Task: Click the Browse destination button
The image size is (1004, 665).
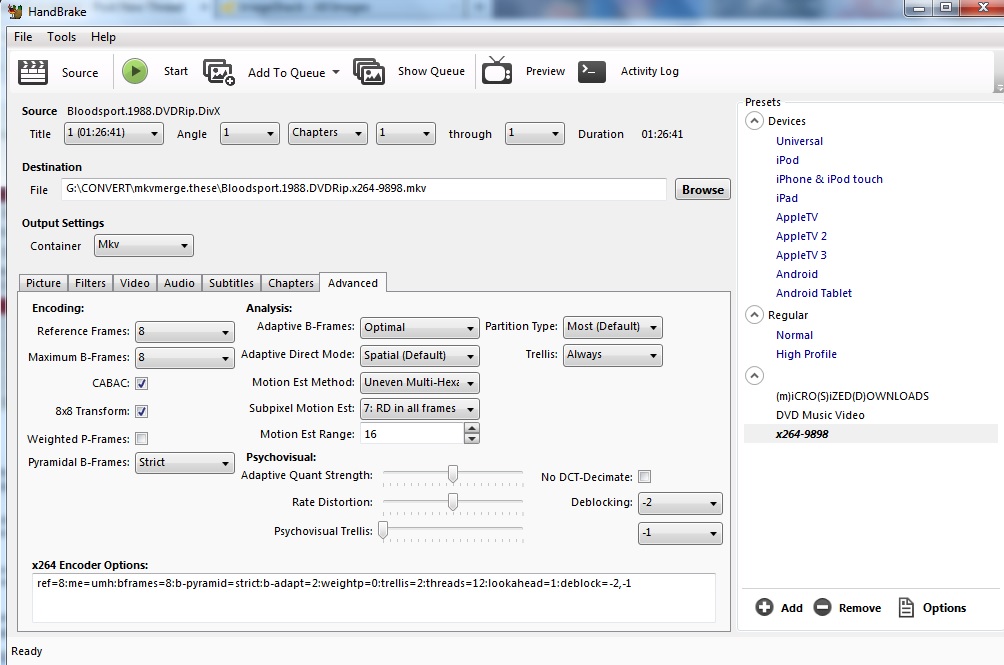Action: (703, 190)
